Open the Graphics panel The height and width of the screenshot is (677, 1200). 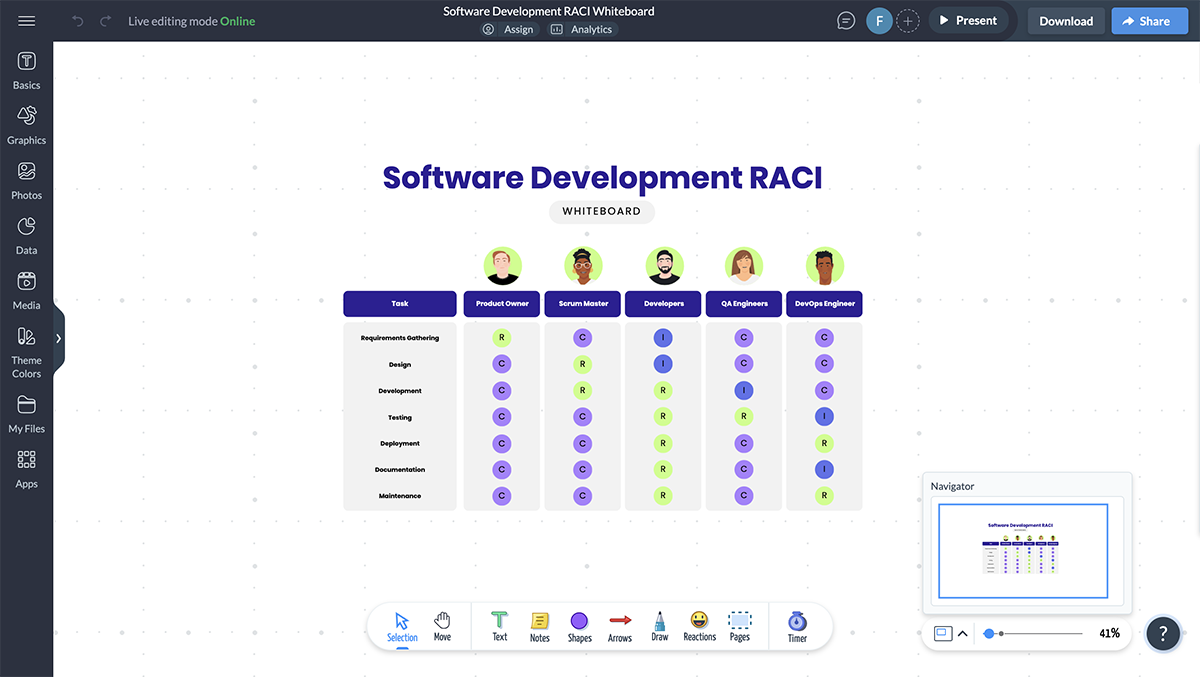pos(27,125)
